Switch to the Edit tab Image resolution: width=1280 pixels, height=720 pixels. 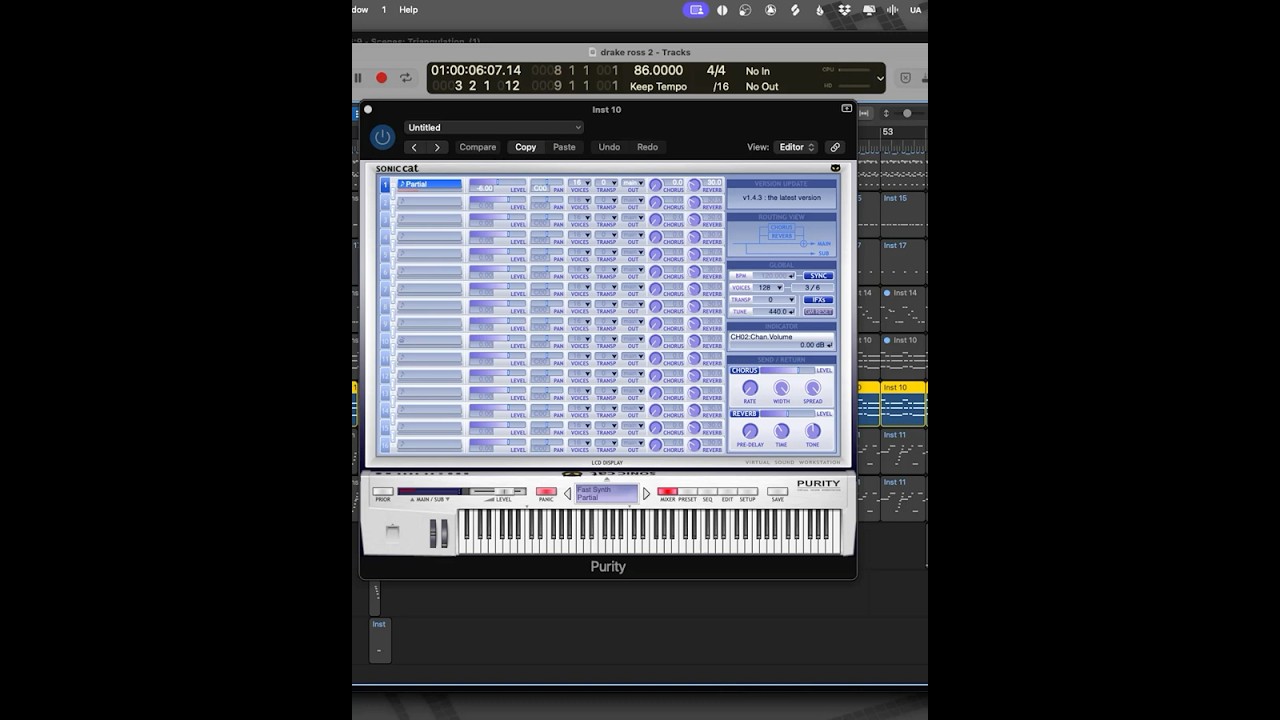pyautogui.click(x=727, y=492)
